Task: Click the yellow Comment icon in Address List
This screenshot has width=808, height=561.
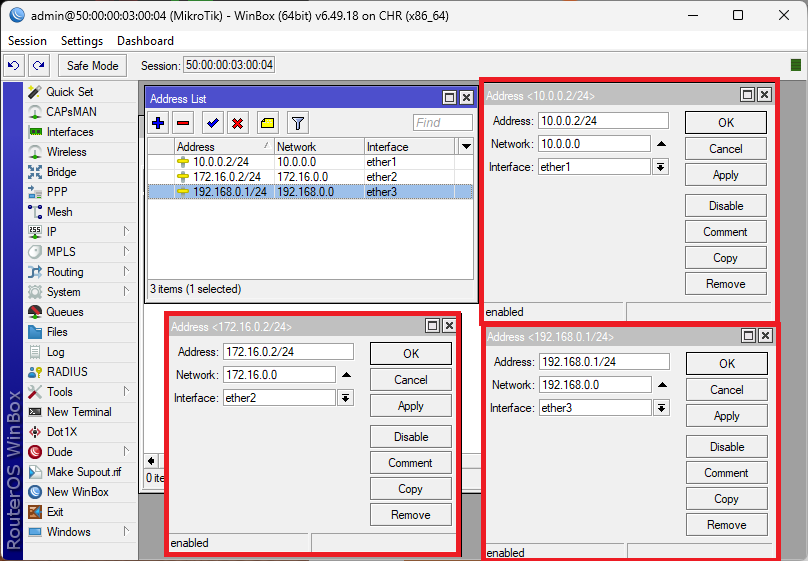Action: 267,123
